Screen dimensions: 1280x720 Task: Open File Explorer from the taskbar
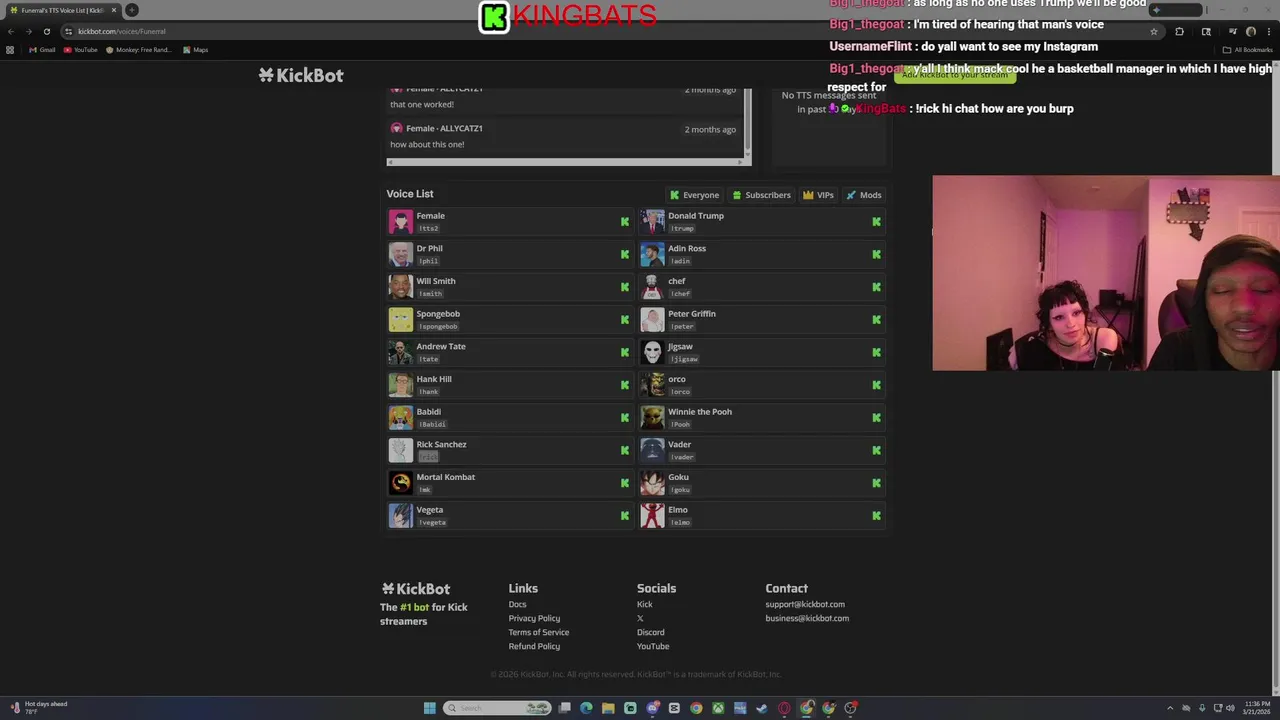point(608,708)
